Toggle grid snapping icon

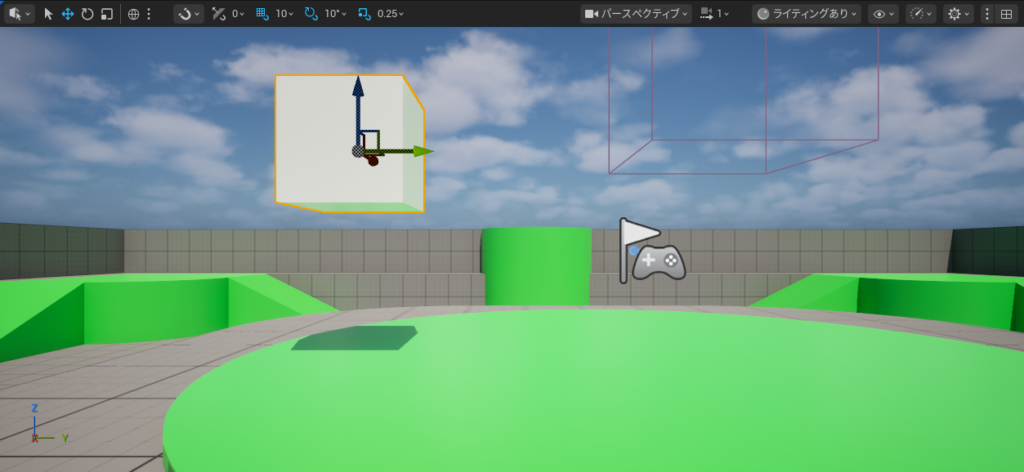click(262, 14)
